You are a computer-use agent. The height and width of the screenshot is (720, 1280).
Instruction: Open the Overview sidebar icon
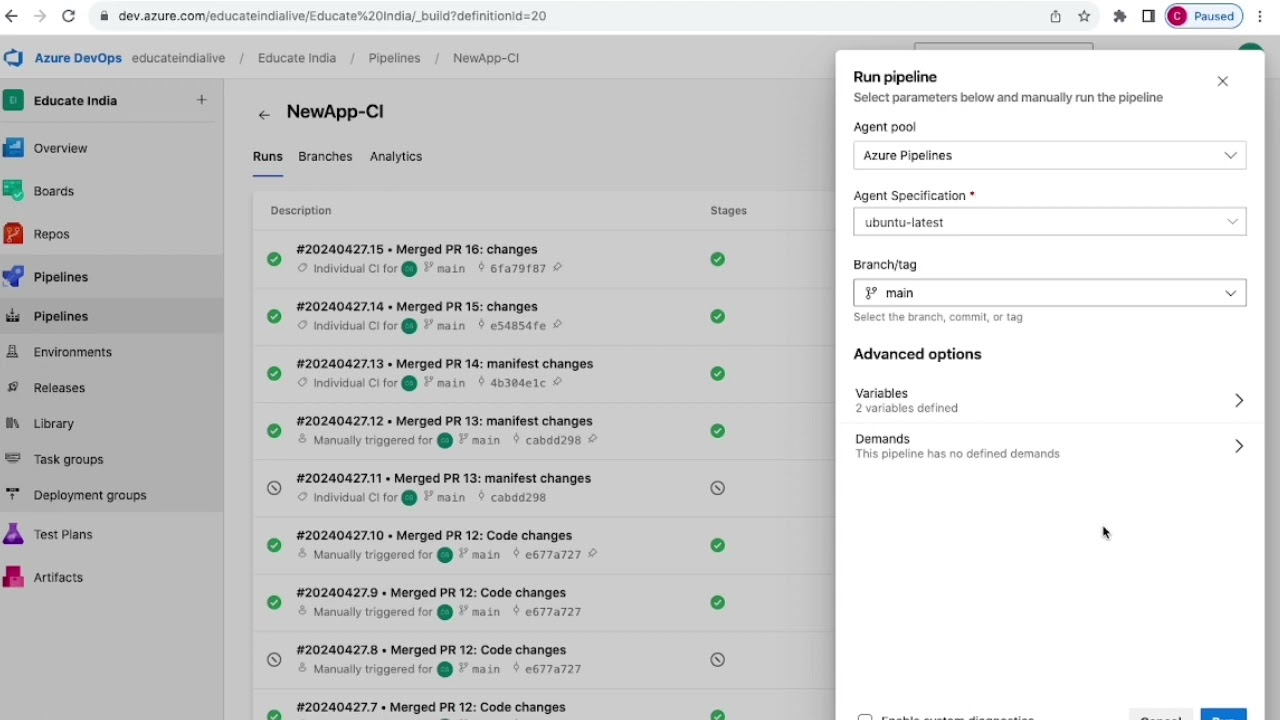[13, 148]
